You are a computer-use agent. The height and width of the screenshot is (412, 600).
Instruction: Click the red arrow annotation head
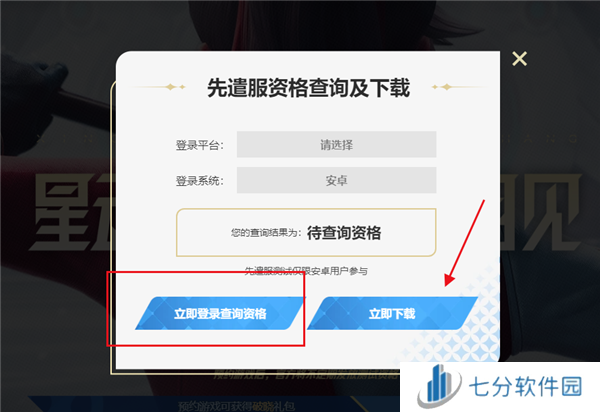tap(449, 280)
